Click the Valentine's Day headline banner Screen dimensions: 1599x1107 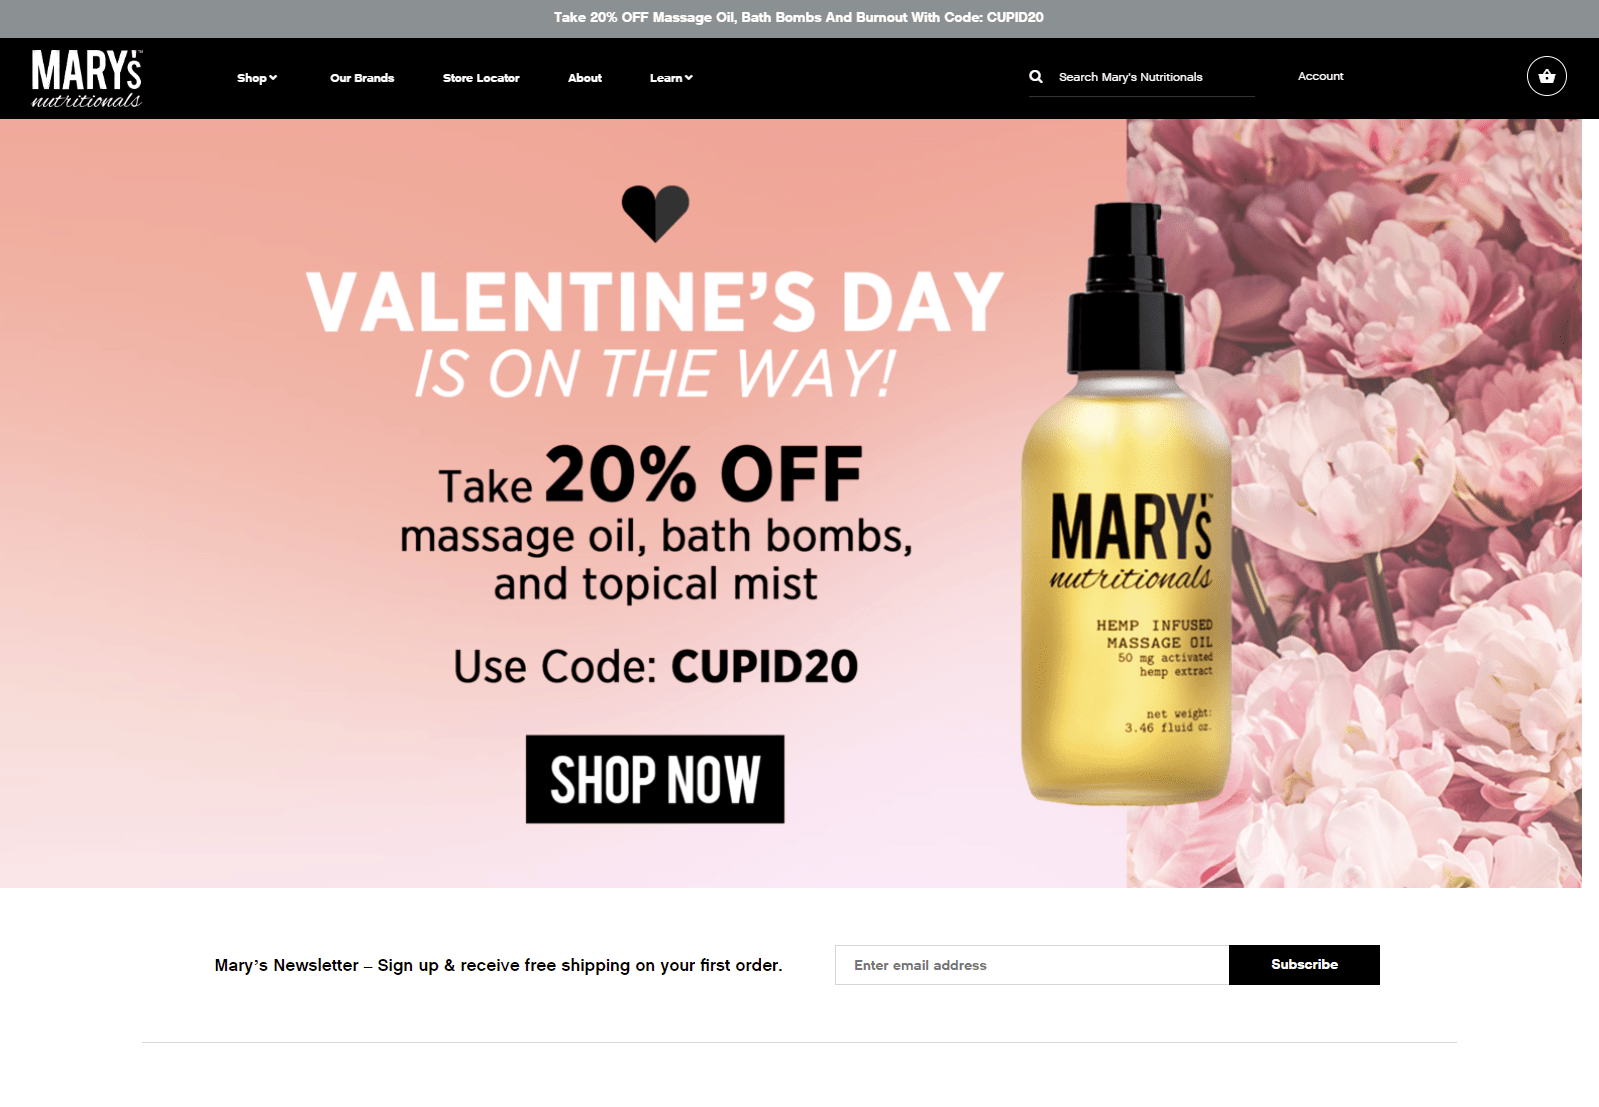pos(655,333)
